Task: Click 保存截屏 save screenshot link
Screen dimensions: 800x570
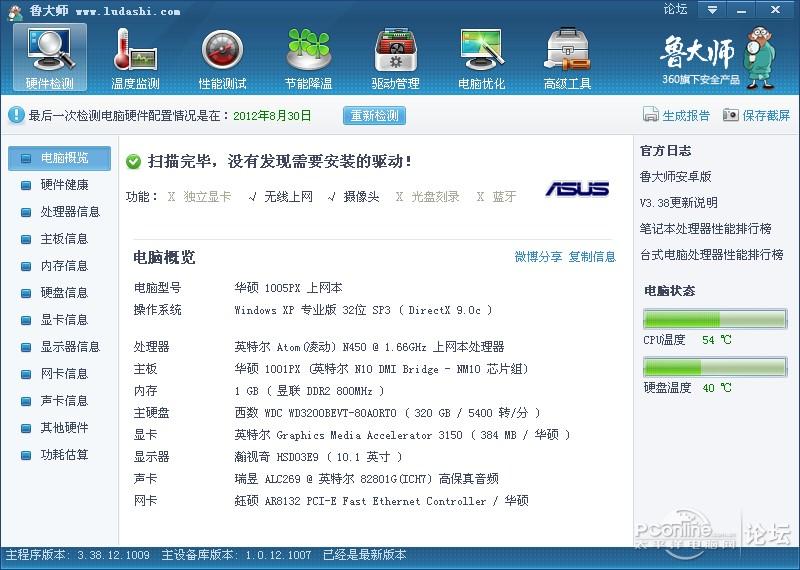Action: (x=766, y=116)
